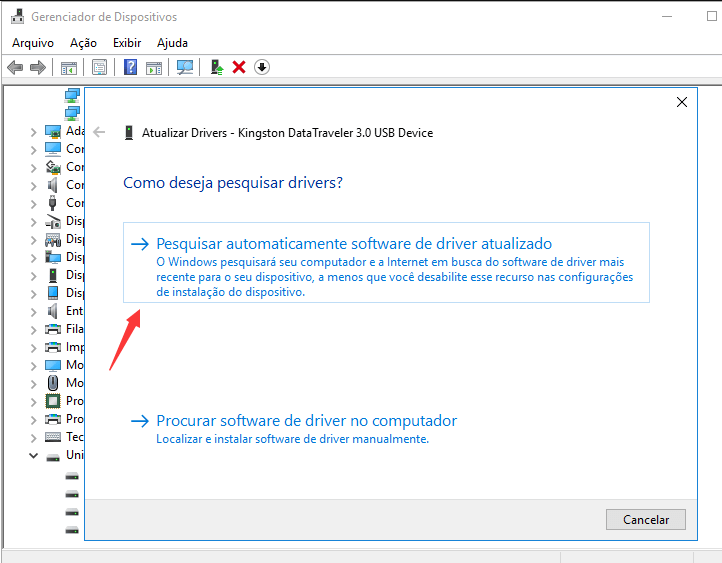The width and height of the screenshot is (722, 563).
Task: Select the "Tec" tree row label
Action: click(75, 436)
